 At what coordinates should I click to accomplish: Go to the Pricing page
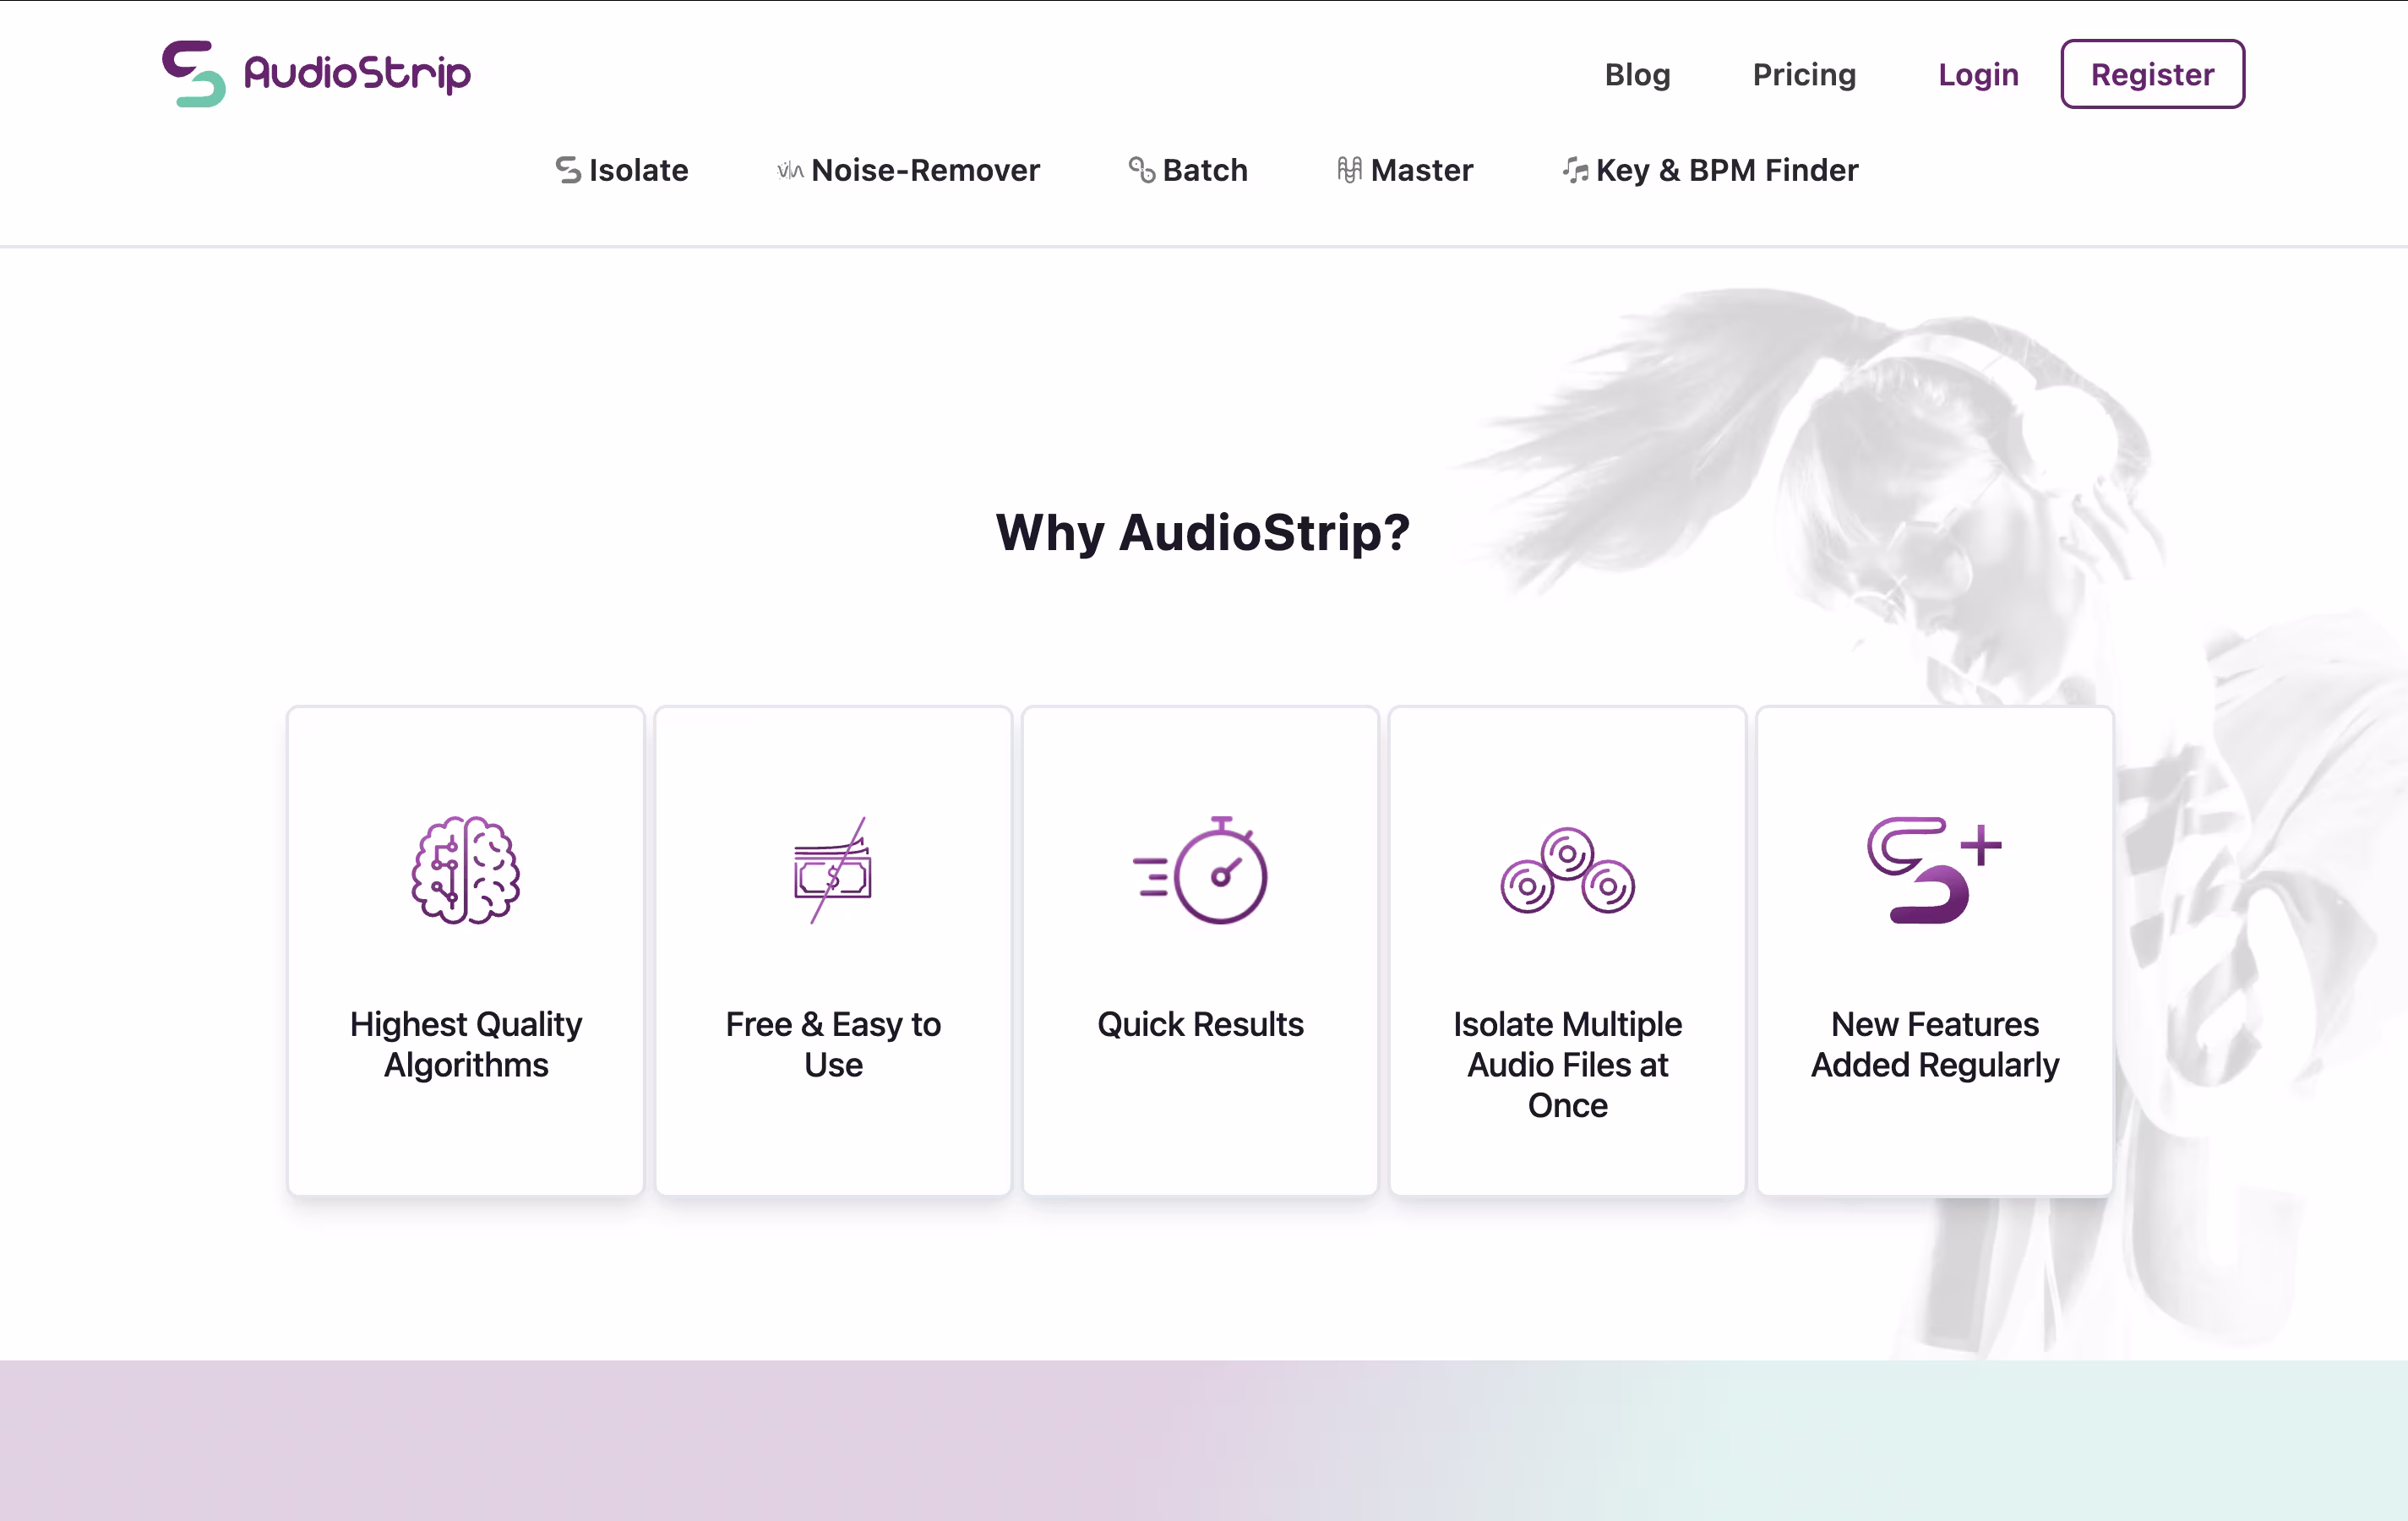(x=1804, y=74)
